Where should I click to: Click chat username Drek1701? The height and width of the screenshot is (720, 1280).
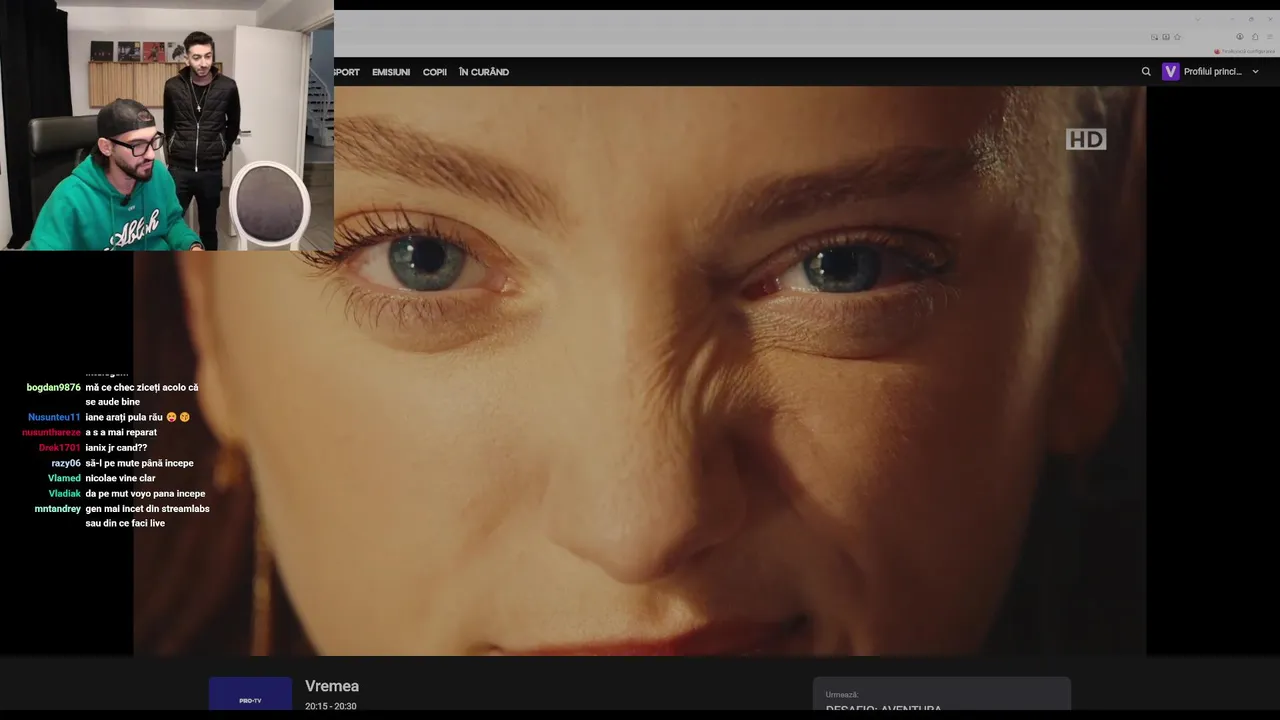click(60, 448)
